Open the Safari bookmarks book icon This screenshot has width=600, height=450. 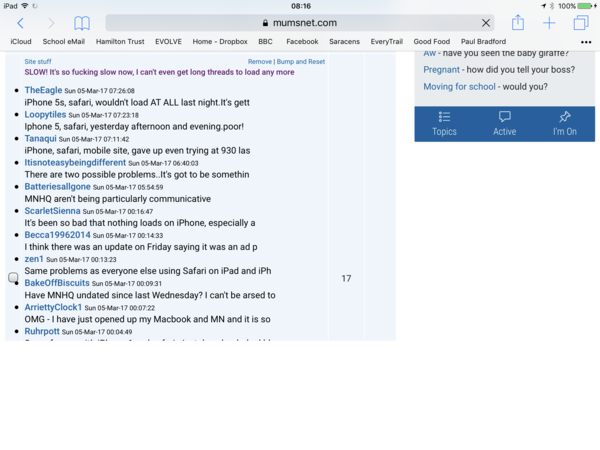82,23
